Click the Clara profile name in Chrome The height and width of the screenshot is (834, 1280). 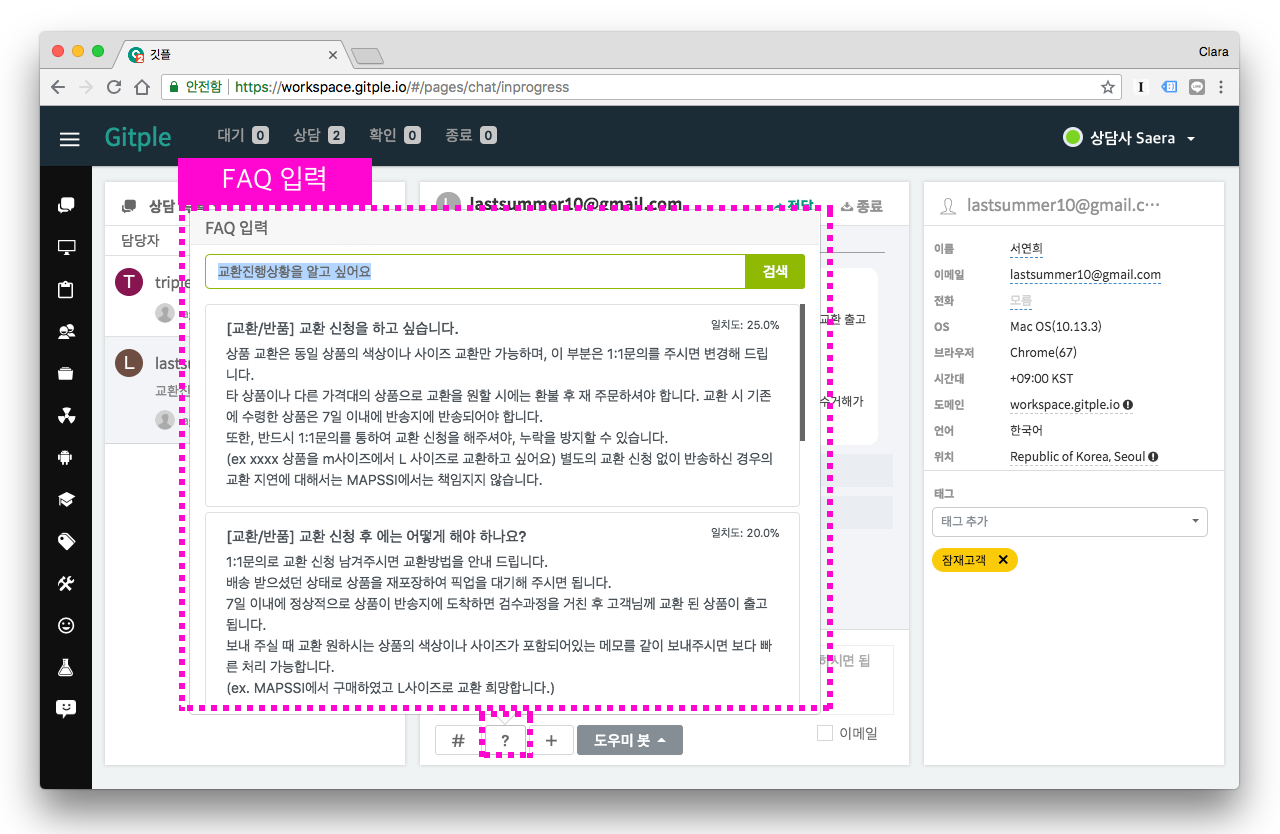(1213, 51)
